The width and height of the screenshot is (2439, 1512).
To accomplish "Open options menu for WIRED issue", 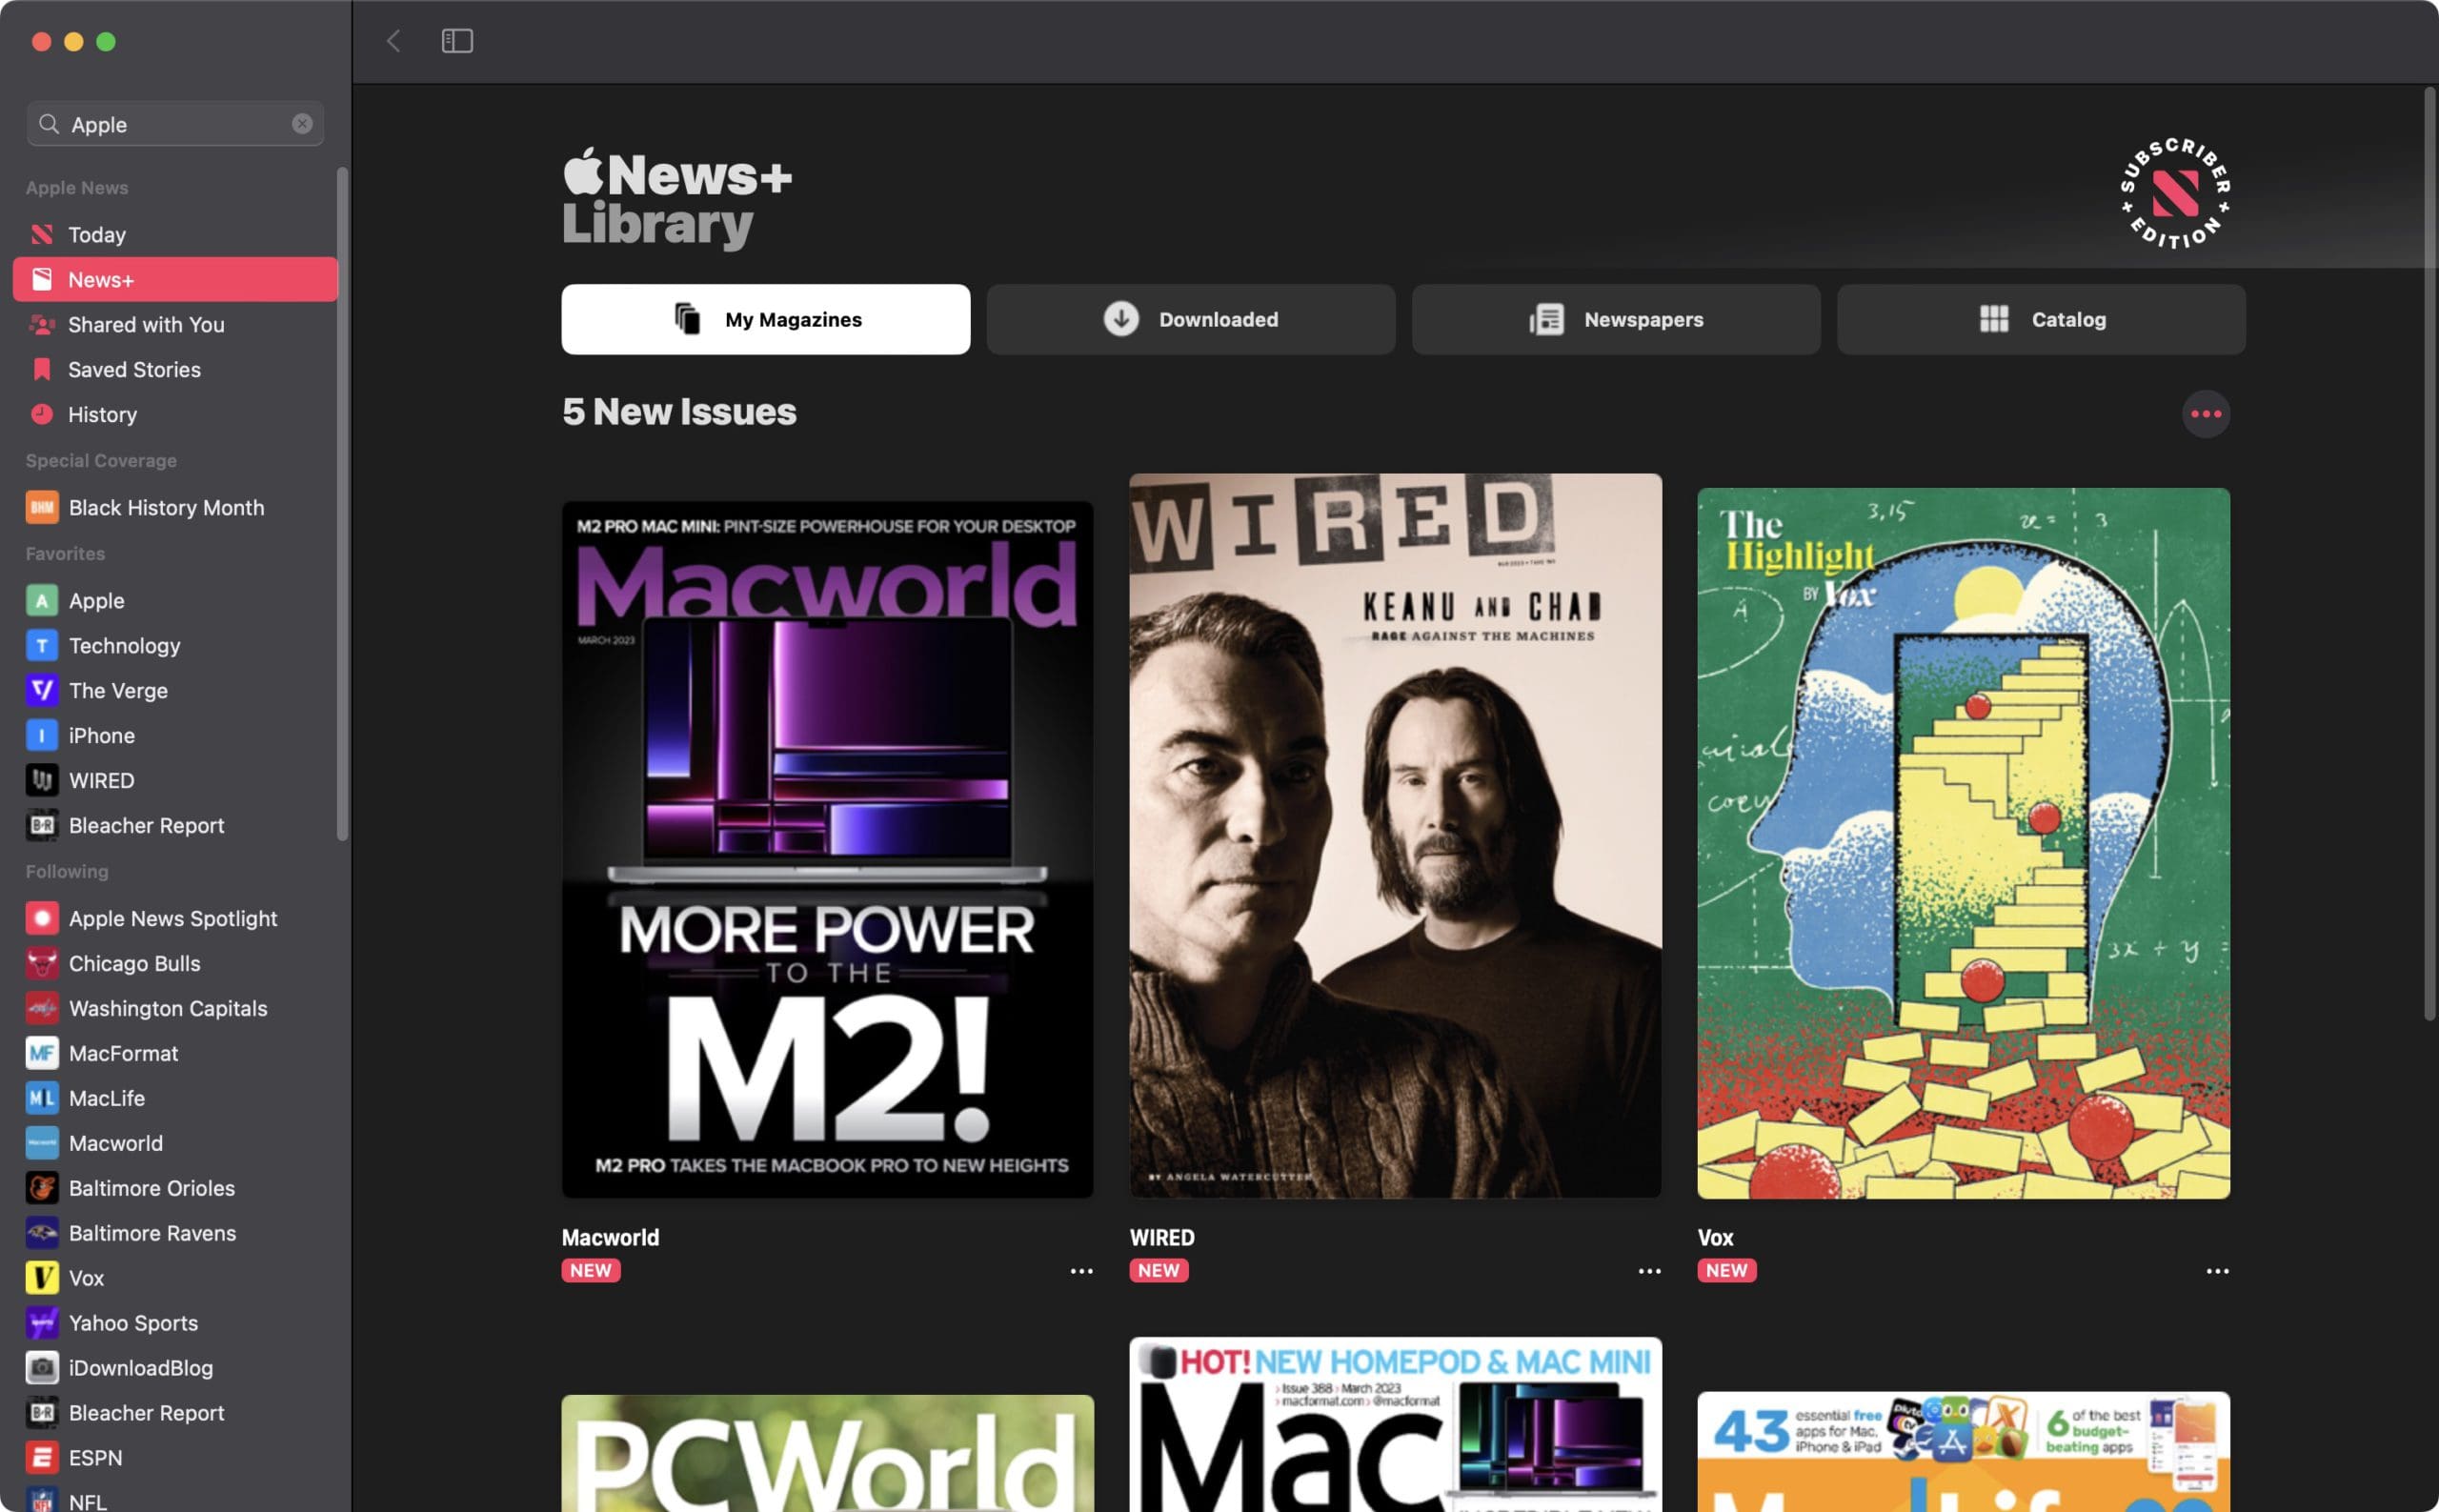I will [x=1649, y=1271].
